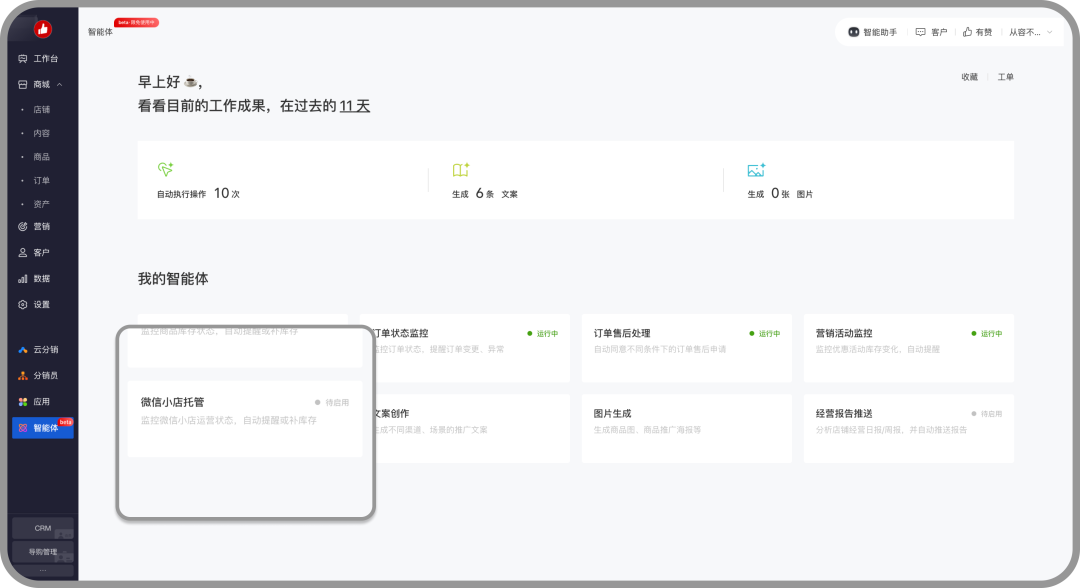Viewport: 1080px width, 588px height.
Task: Open 智能助手 via the robot icon
Action: click(853, 32)
